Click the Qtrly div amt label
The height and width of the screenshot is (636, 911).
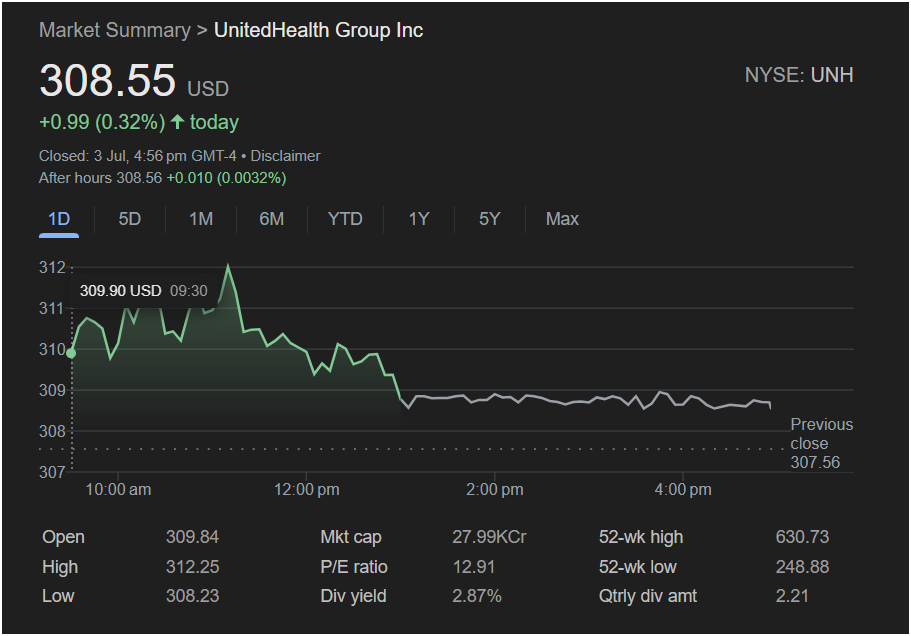coord(648,597)
